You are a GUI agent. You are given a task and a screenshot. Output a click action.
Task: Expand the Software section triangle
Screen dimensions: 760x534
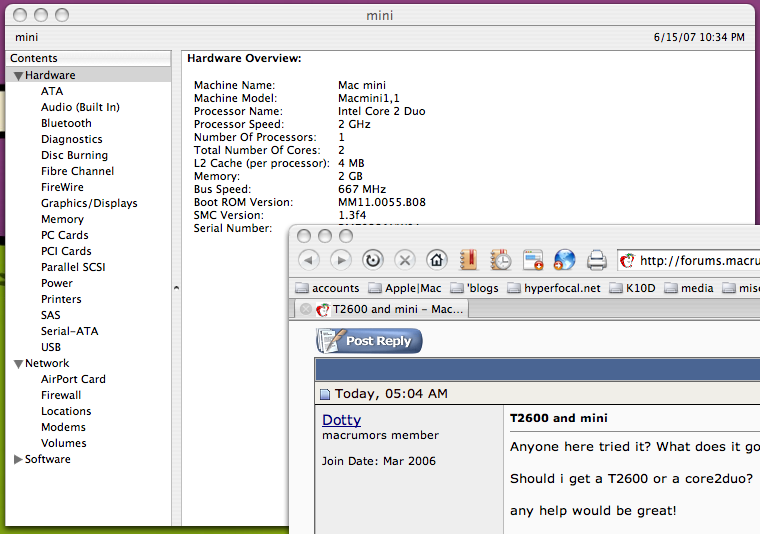pos(18,459)
